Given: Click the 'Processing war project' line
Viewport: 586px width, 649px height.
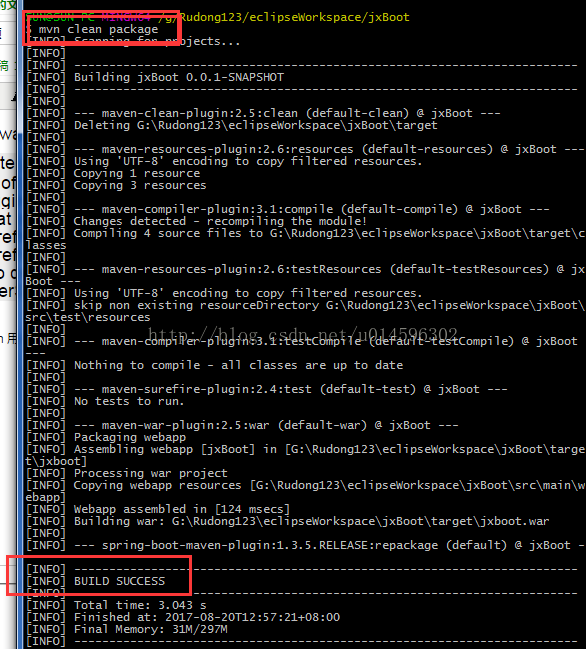Looking at the screenshot, I should click(127, 474).
